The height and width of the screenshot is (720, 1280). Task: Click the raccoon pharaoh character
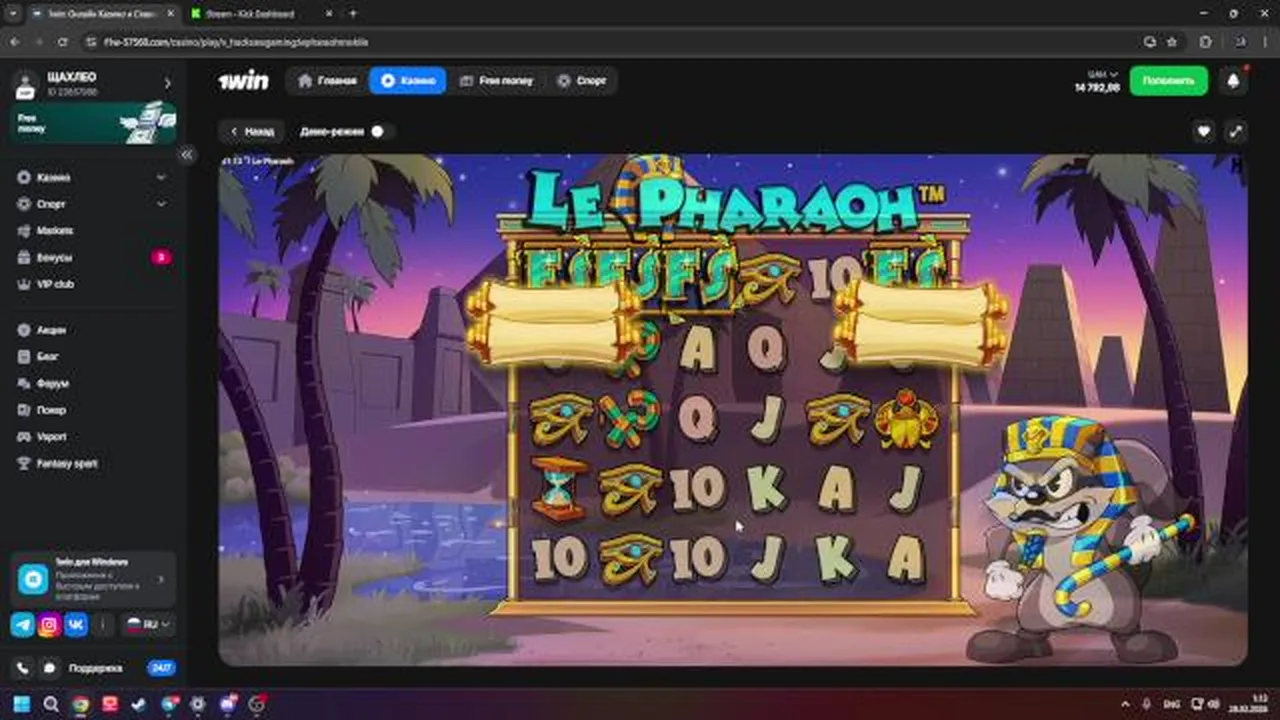(x=1080, y=540)
